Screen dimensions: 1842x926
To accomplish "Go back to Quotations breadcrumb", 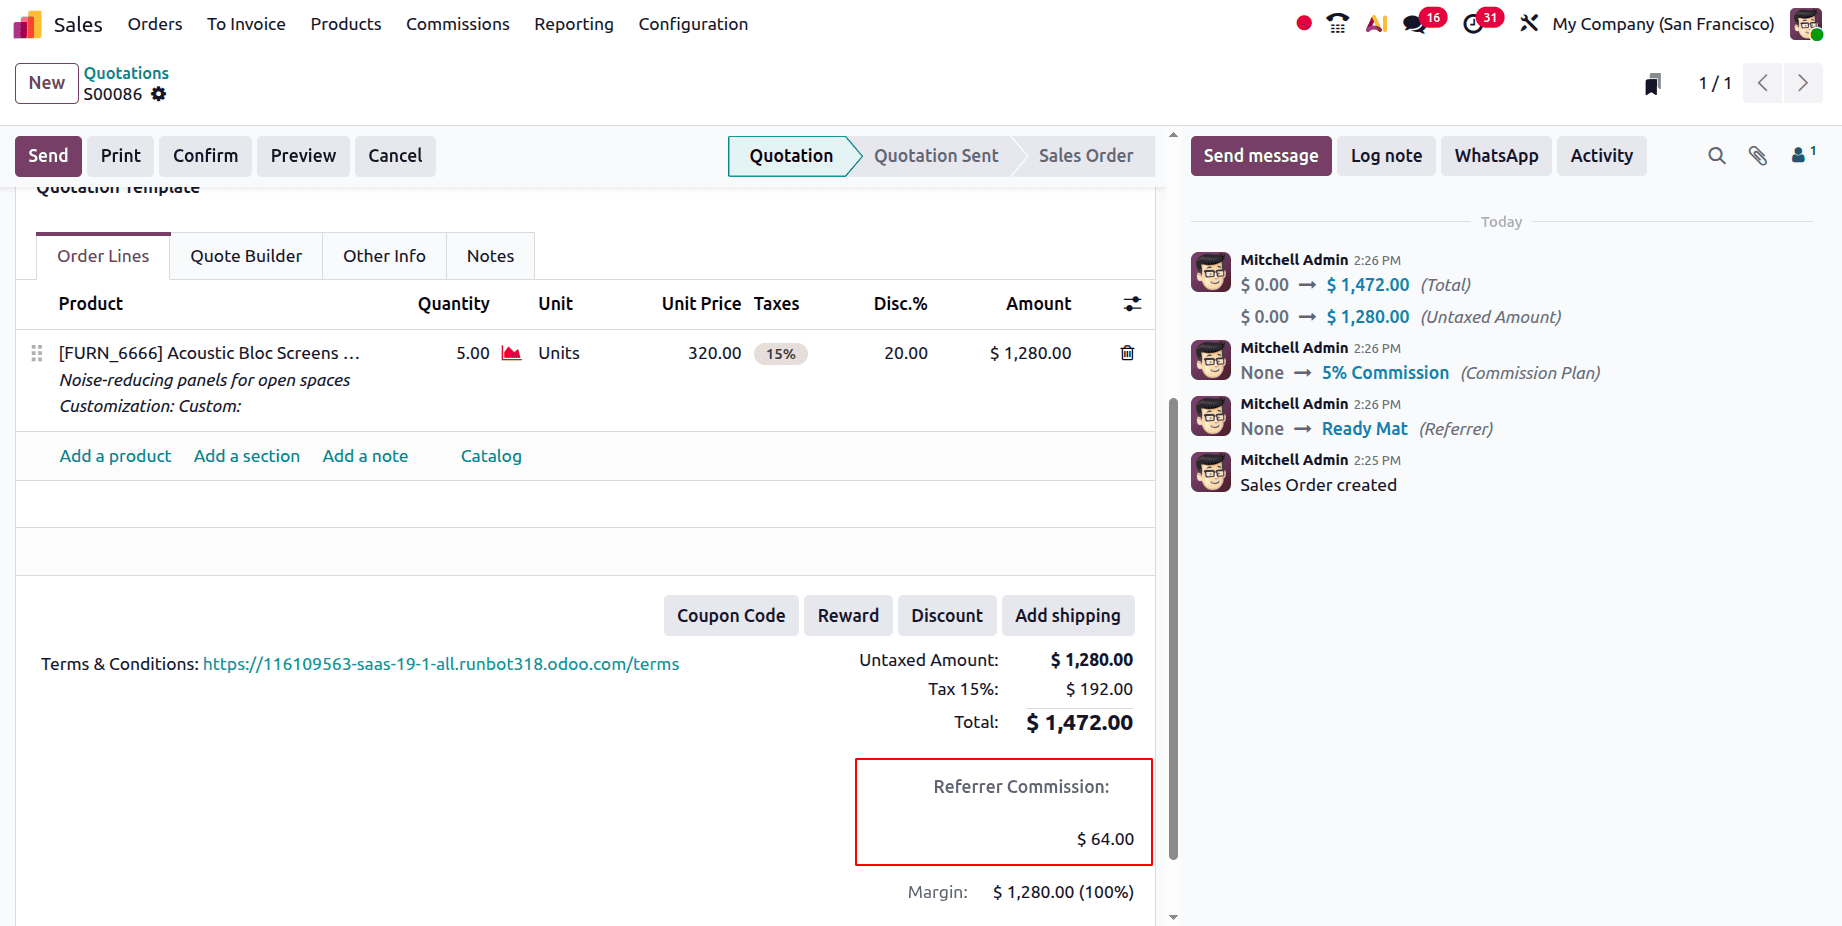I will coord(126,73).
